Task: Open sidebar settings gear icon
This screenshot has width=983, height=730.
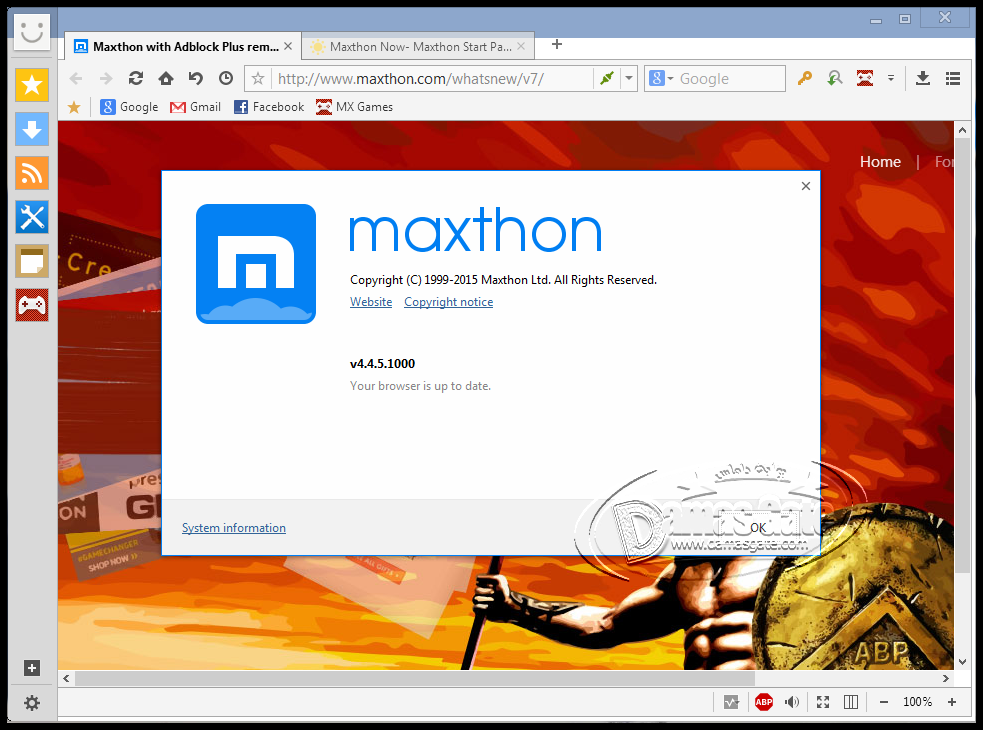Action: point(32,703)
